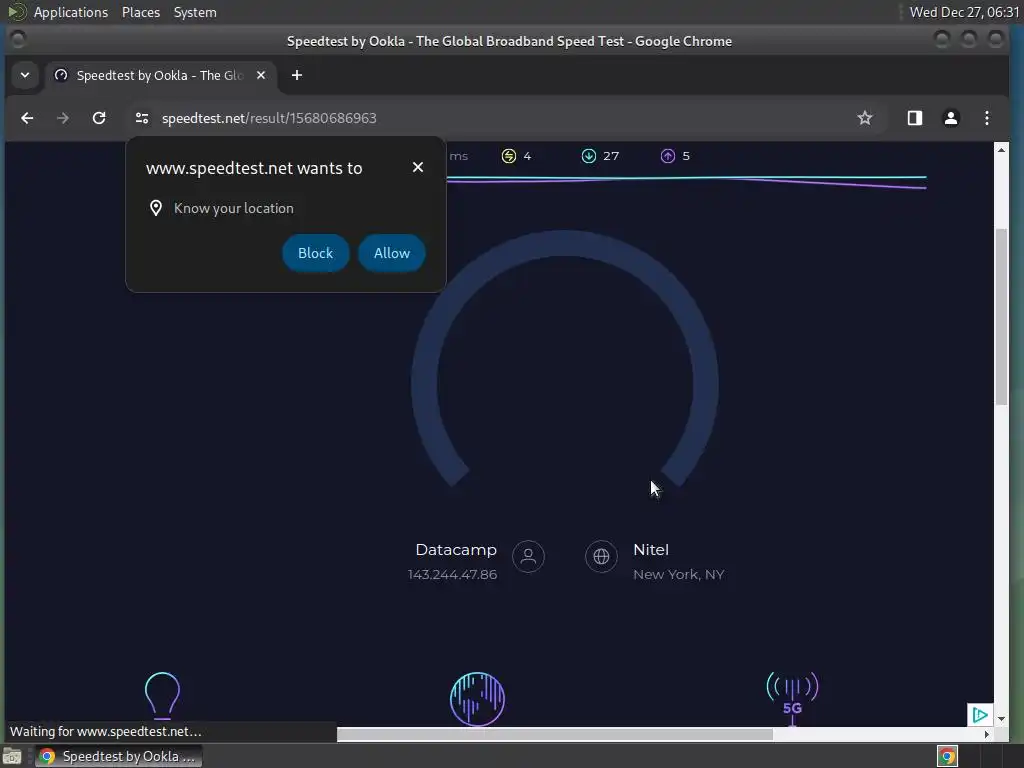Click the Nitel server name
The width and height of the screenshot is (1024, 768).
[651, 550]
